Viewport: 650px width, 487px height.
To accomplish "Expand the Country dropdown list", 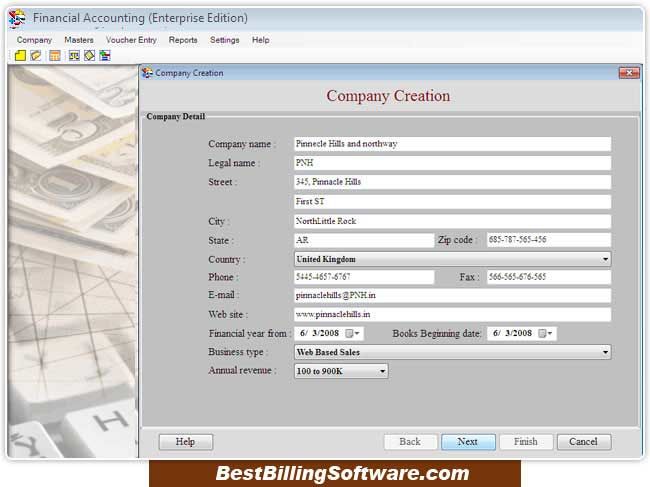I will point(605,259).
